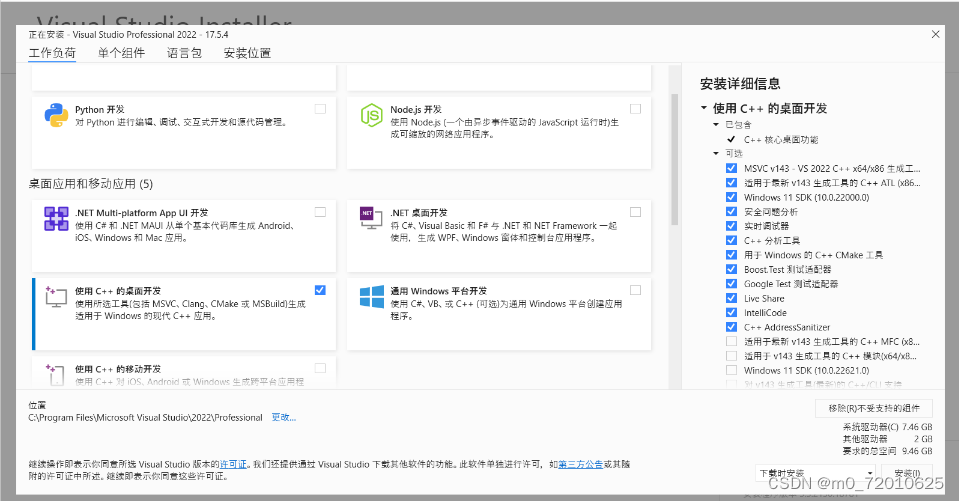Viewport: 959px width, 501px height.
Task: Click the 通用 Windows 平台开发 Windows logo icon
Action: click(372, 297)
